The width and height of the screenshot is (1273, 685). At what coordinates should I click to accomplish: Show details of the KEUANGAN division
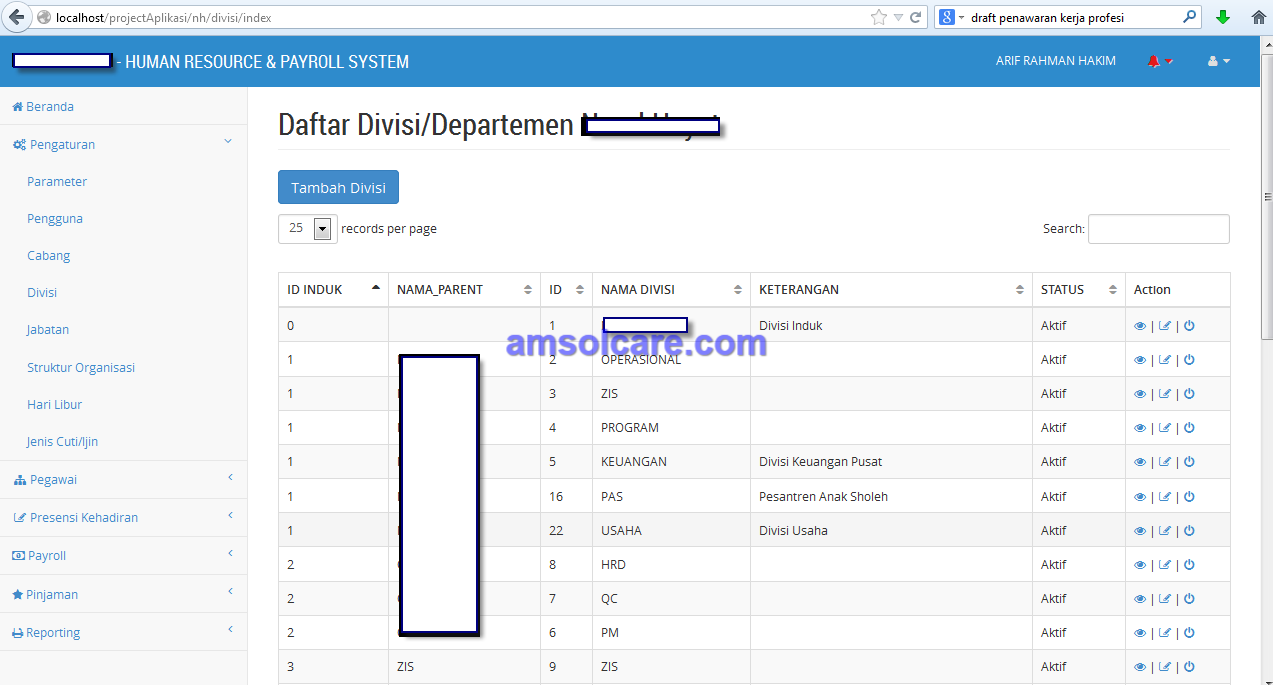tap(1140, 462)
